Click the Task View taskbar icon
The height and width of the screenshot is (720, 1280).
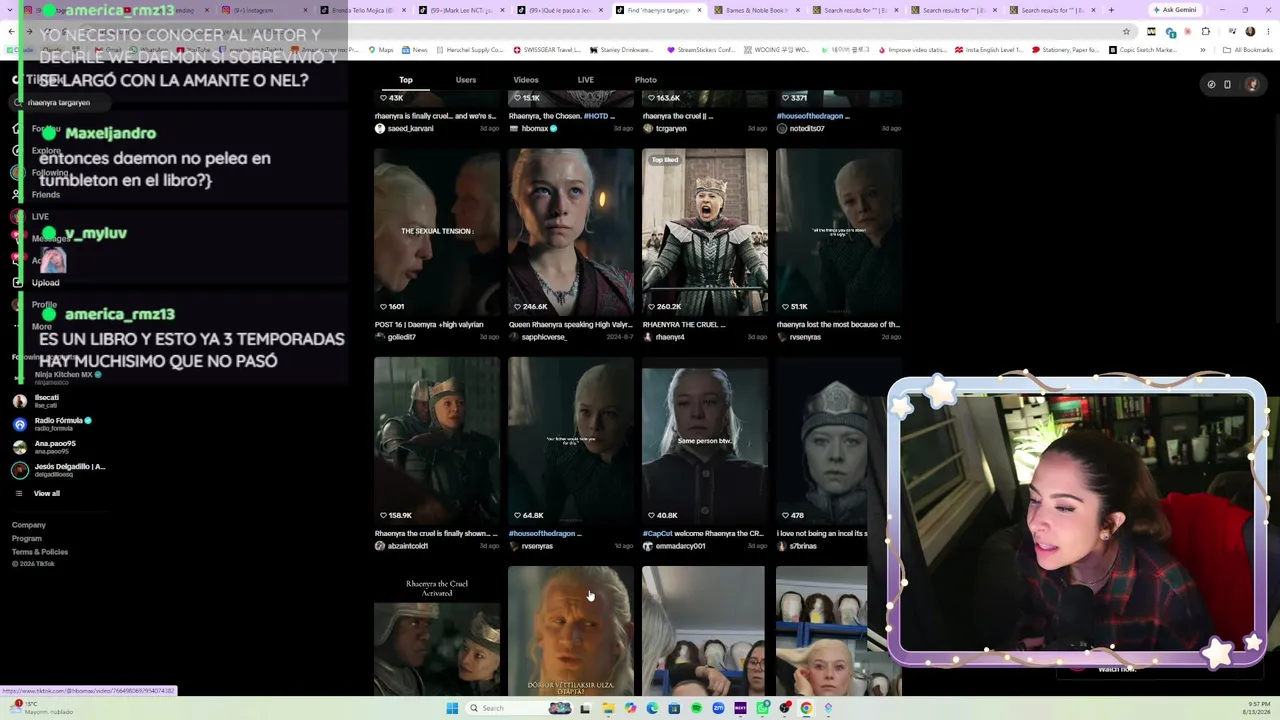pyautogui.click(x=585, y=708)
